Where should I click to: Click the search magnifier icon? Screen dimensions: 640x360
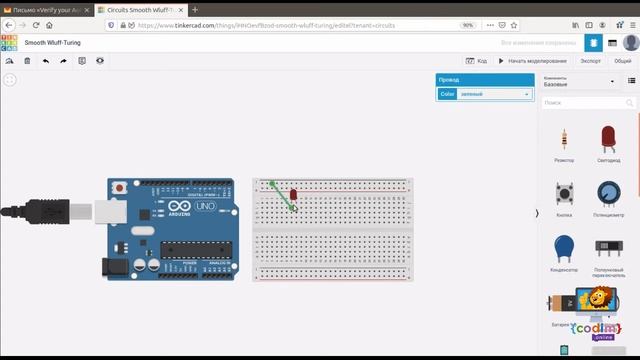pos(629,103)
